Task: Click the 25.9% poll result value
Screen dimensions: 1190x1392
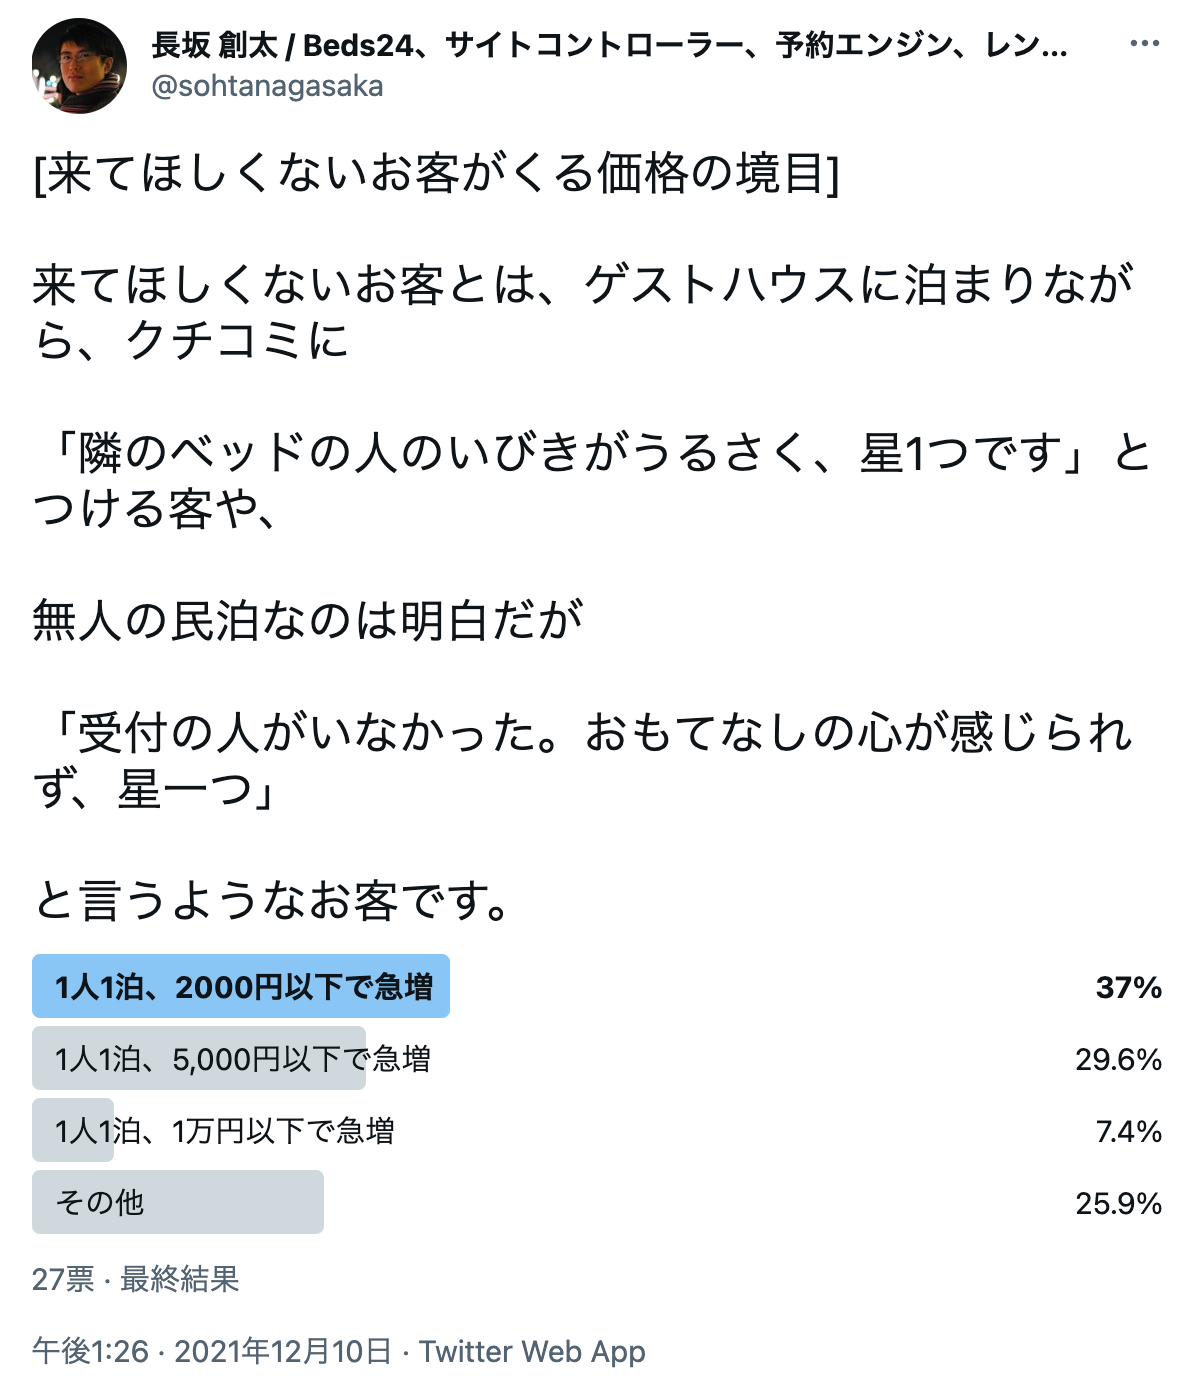Action: (1118, 1203)
